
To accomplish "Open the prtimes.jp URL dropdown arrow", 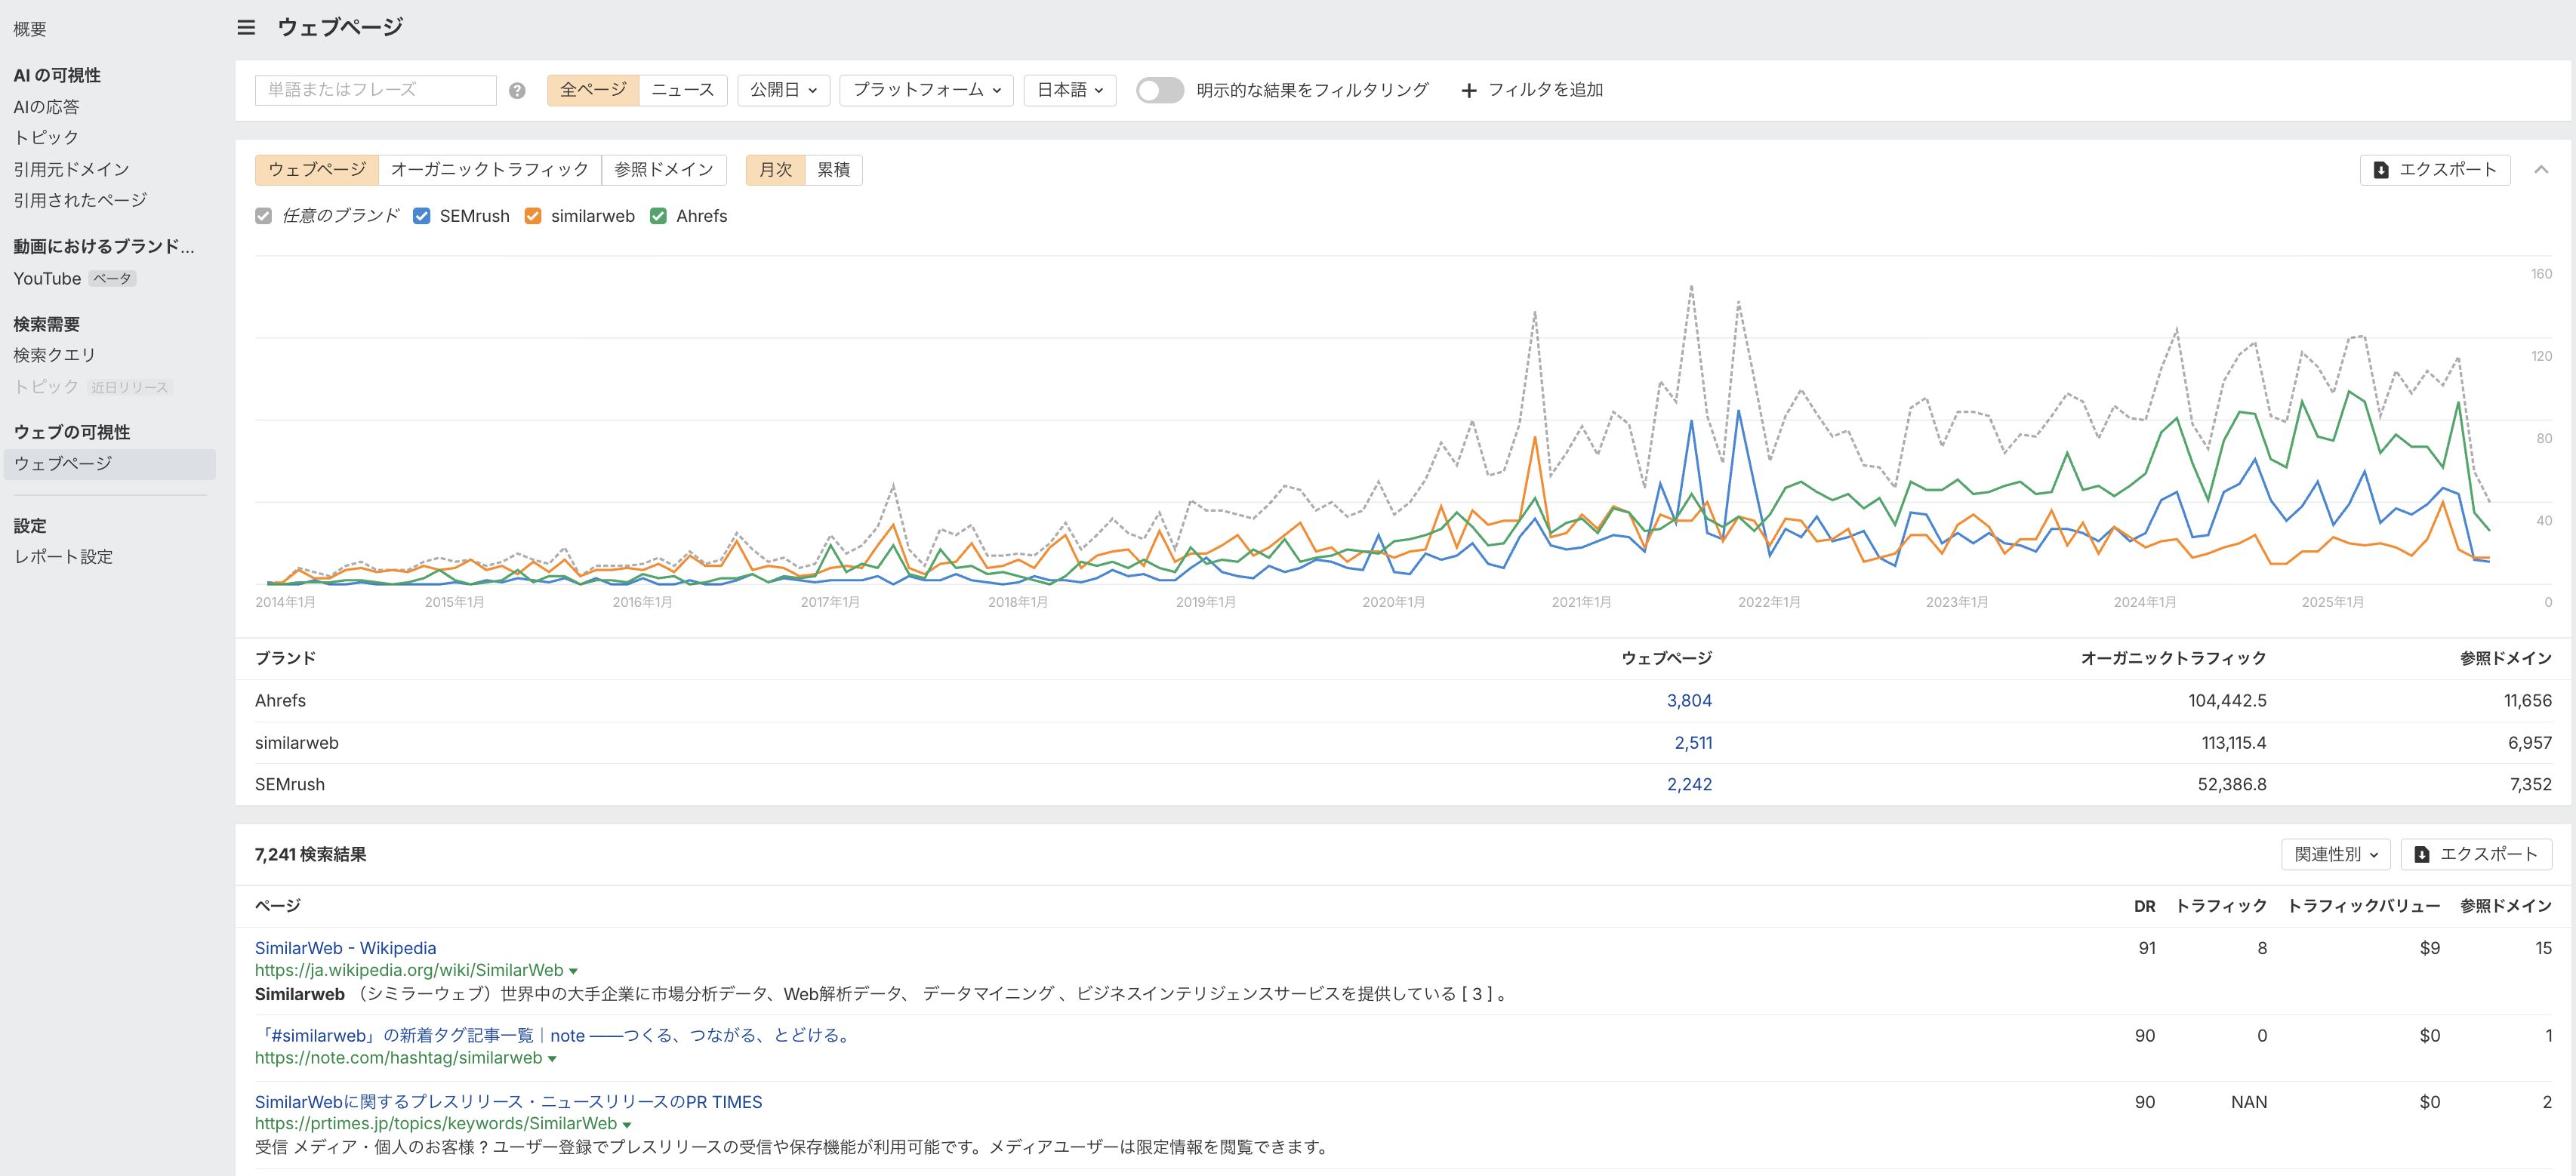I will pyautogui.click(x=627, y=1125).
